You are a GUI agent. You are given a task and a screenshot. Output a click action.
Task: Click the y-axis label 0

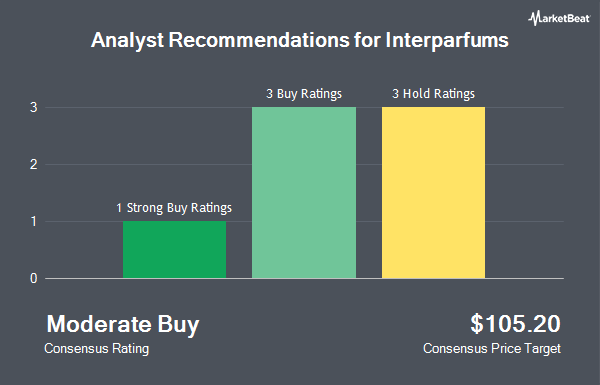pyautogui.click(x=34, y=279)
